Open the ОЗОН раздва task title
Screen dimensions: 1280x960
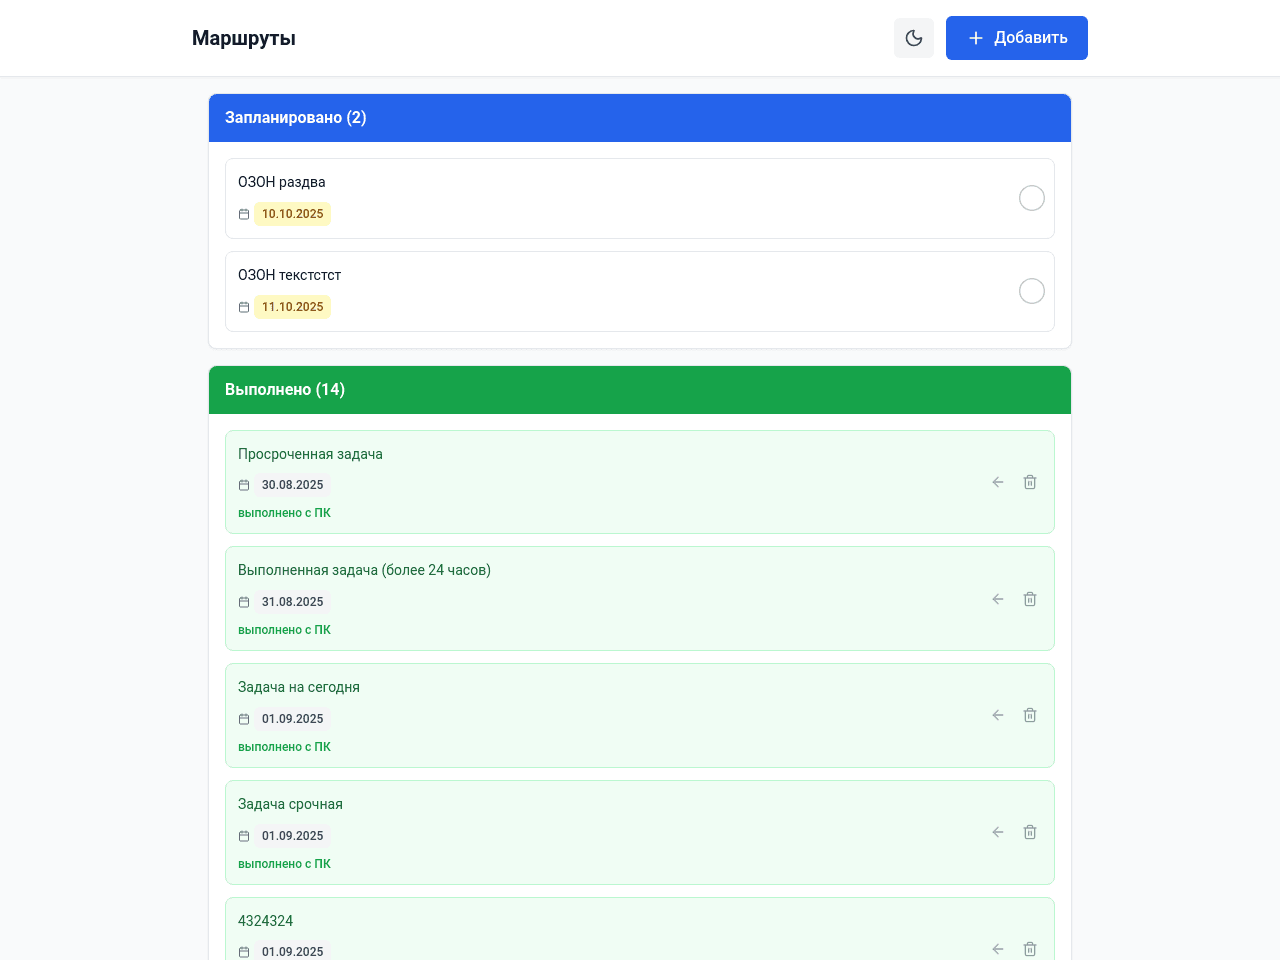tap(282, 182)
